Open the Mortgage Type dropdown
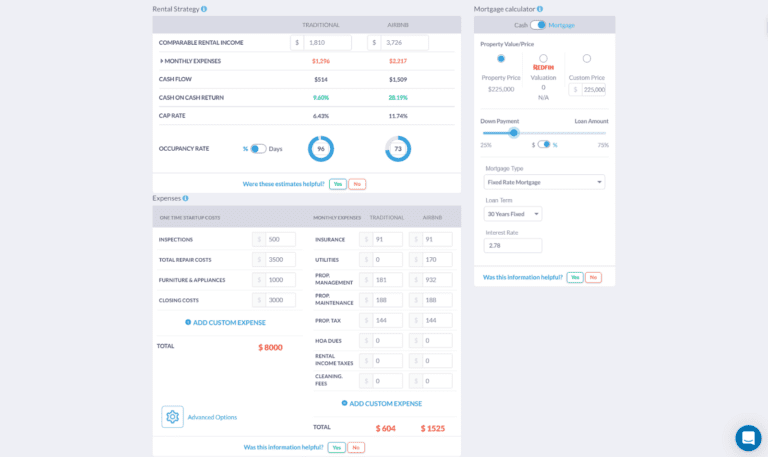The height and width of the screenshot is (457, 768). pos(544,182)
